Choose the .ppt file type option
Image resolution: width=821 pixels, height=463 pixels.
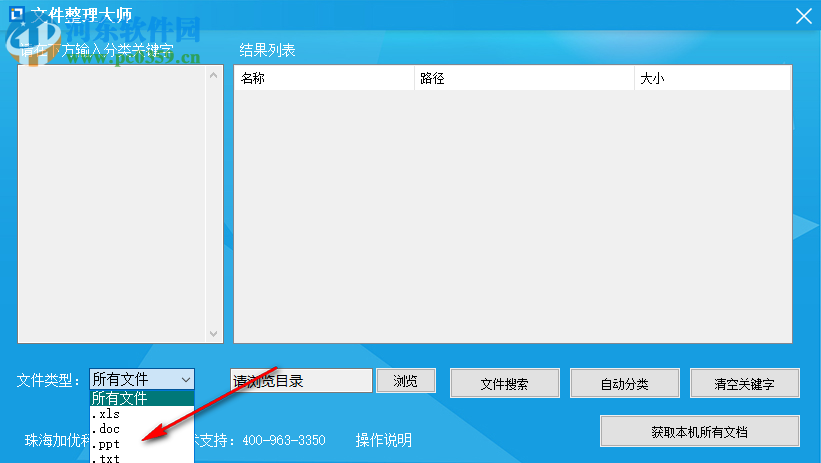coord(142,444)
